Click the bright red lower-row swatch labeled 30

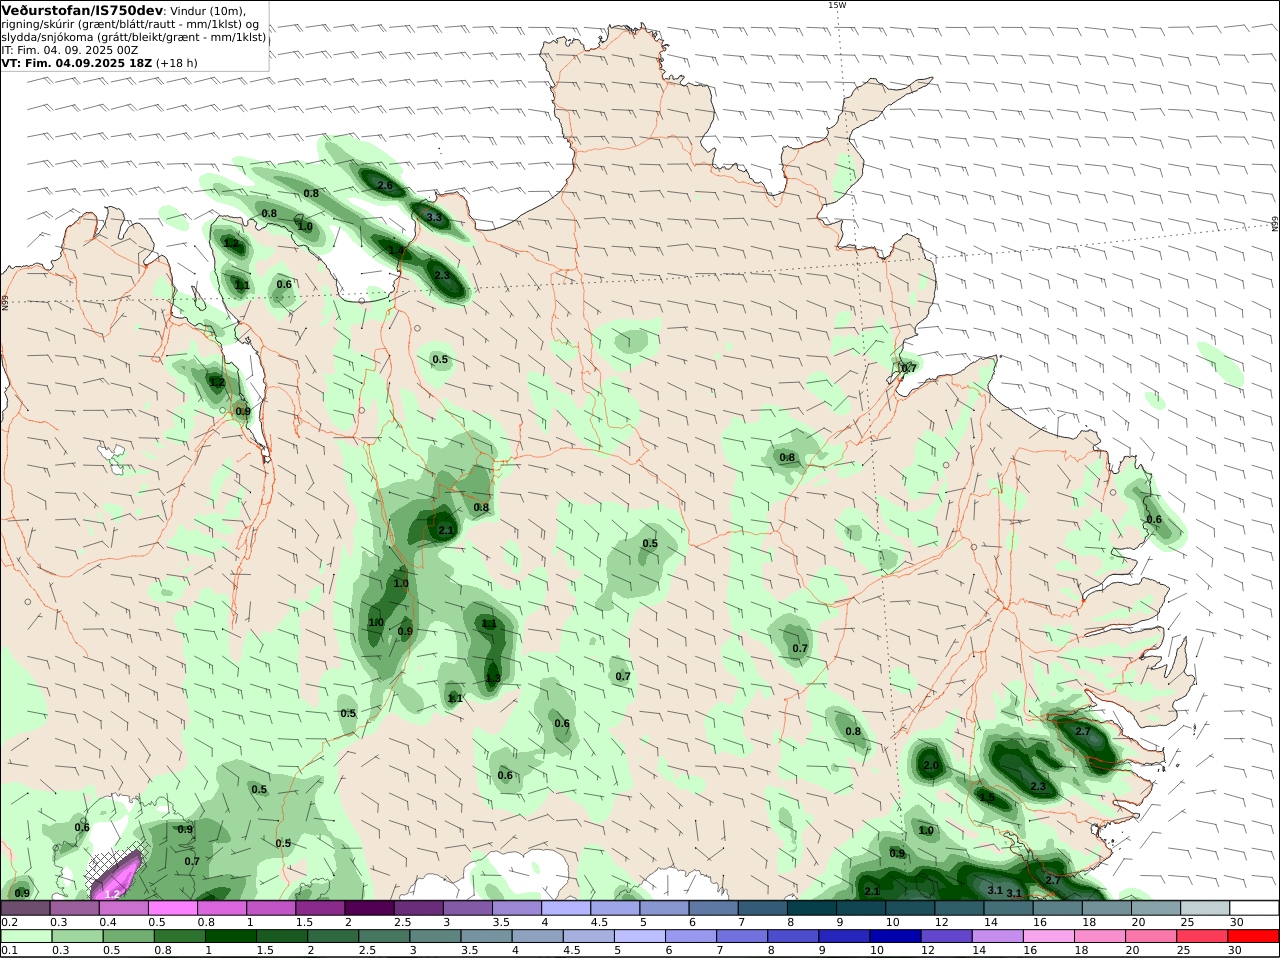[1254, 936]
